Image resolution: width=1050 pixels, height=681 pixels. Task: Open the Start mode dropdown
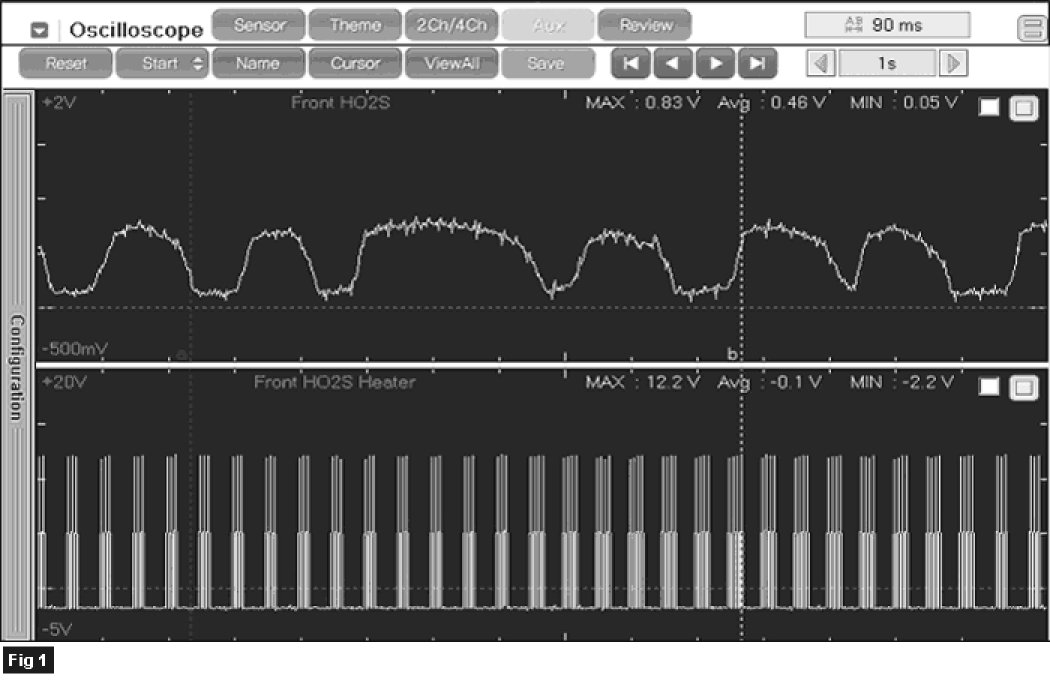(x=162, y=64)
